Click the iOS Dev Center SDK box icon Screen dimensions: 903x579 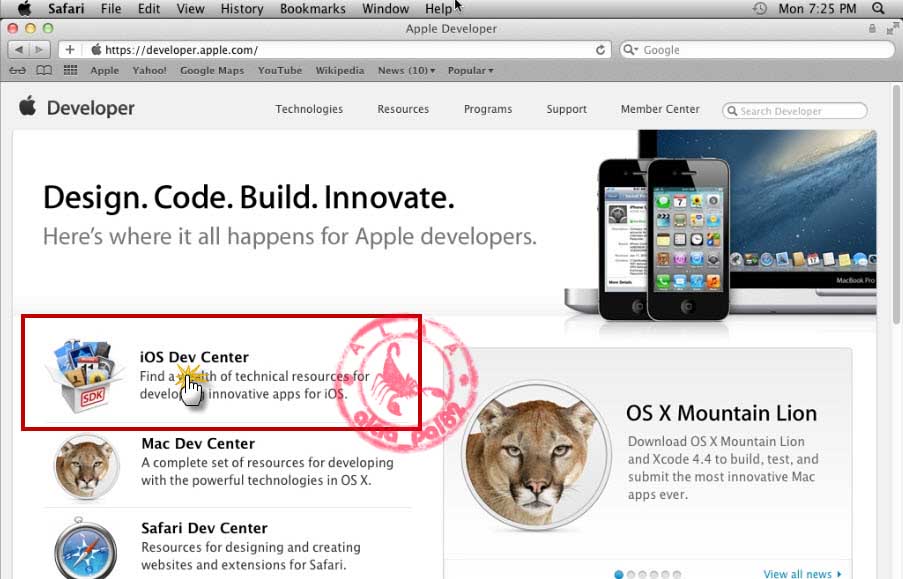click(x=85, y=375)
